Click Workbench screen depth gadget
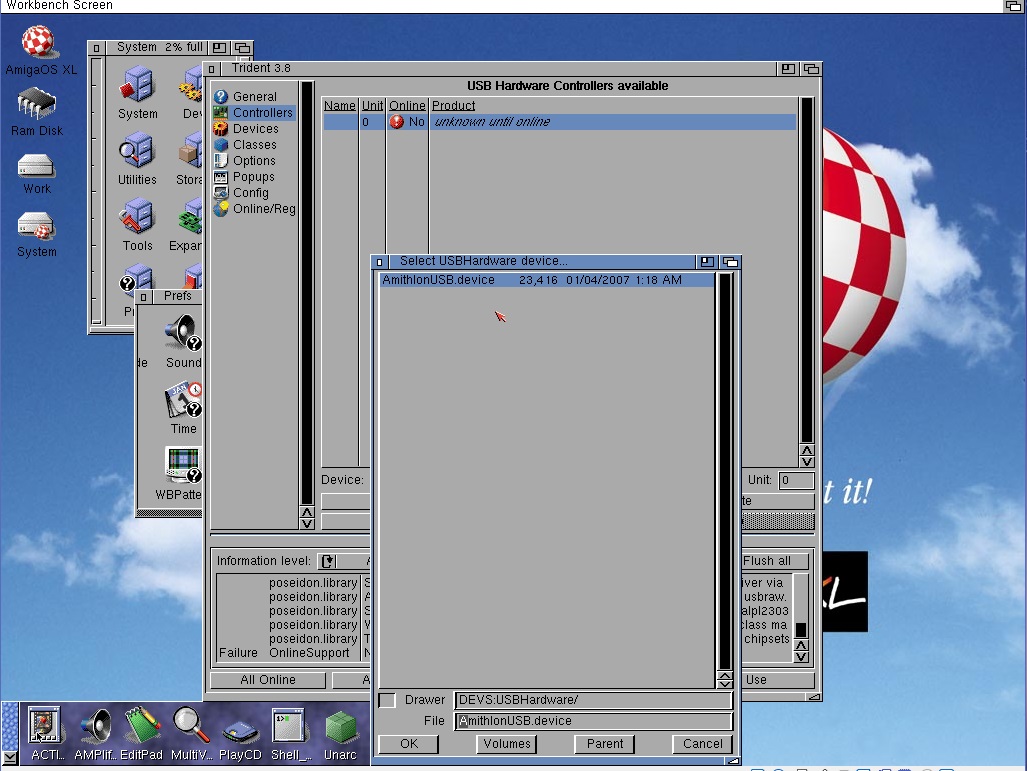This screenshot has width=1027, height=771. (x=1013, y=6)
